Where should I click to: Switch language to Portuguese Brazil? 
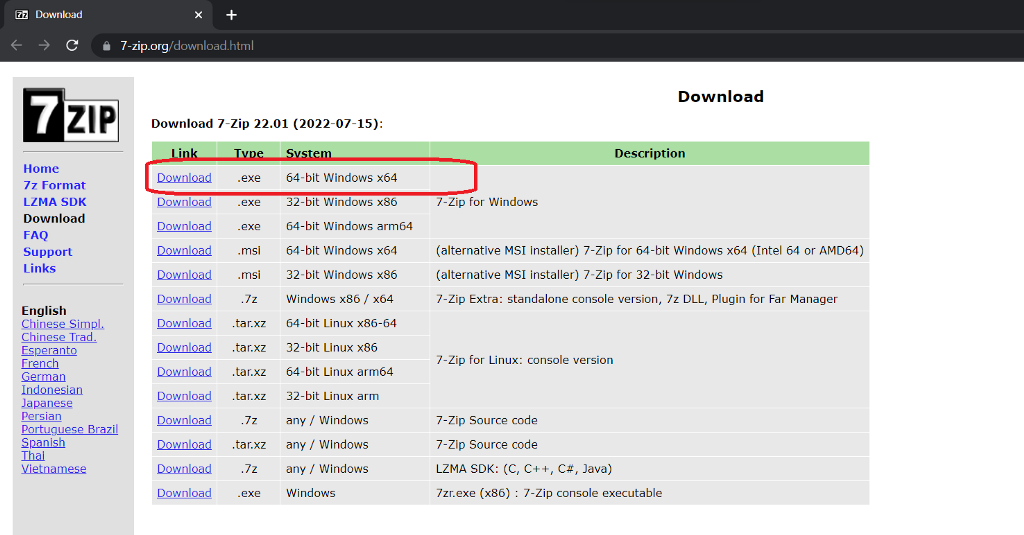70,429
